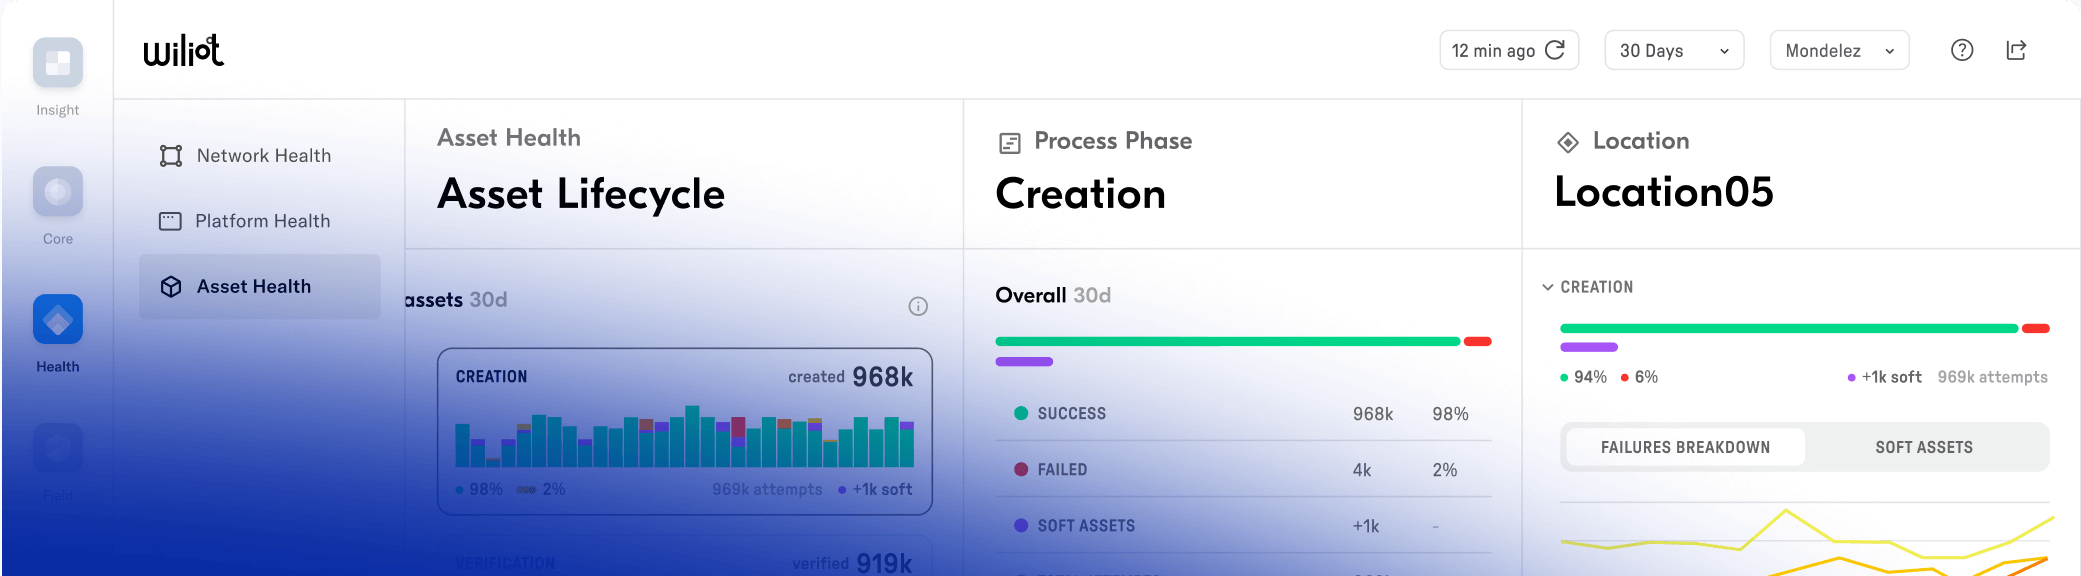
Task: Click the 94% success label in Location
Action: (x=1590, y=377)
